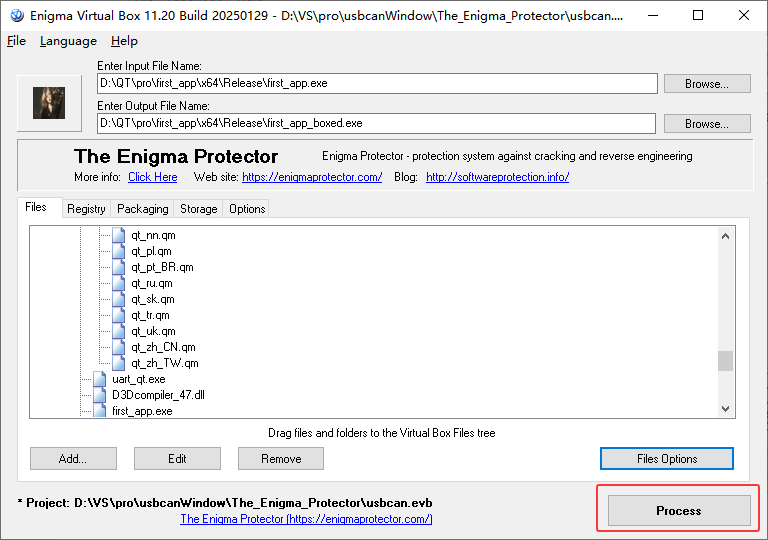The height and width of the screenshot is (540, 768).
Task: Click the Edit button
Action: pyautogui.click(x=177, y=459)
